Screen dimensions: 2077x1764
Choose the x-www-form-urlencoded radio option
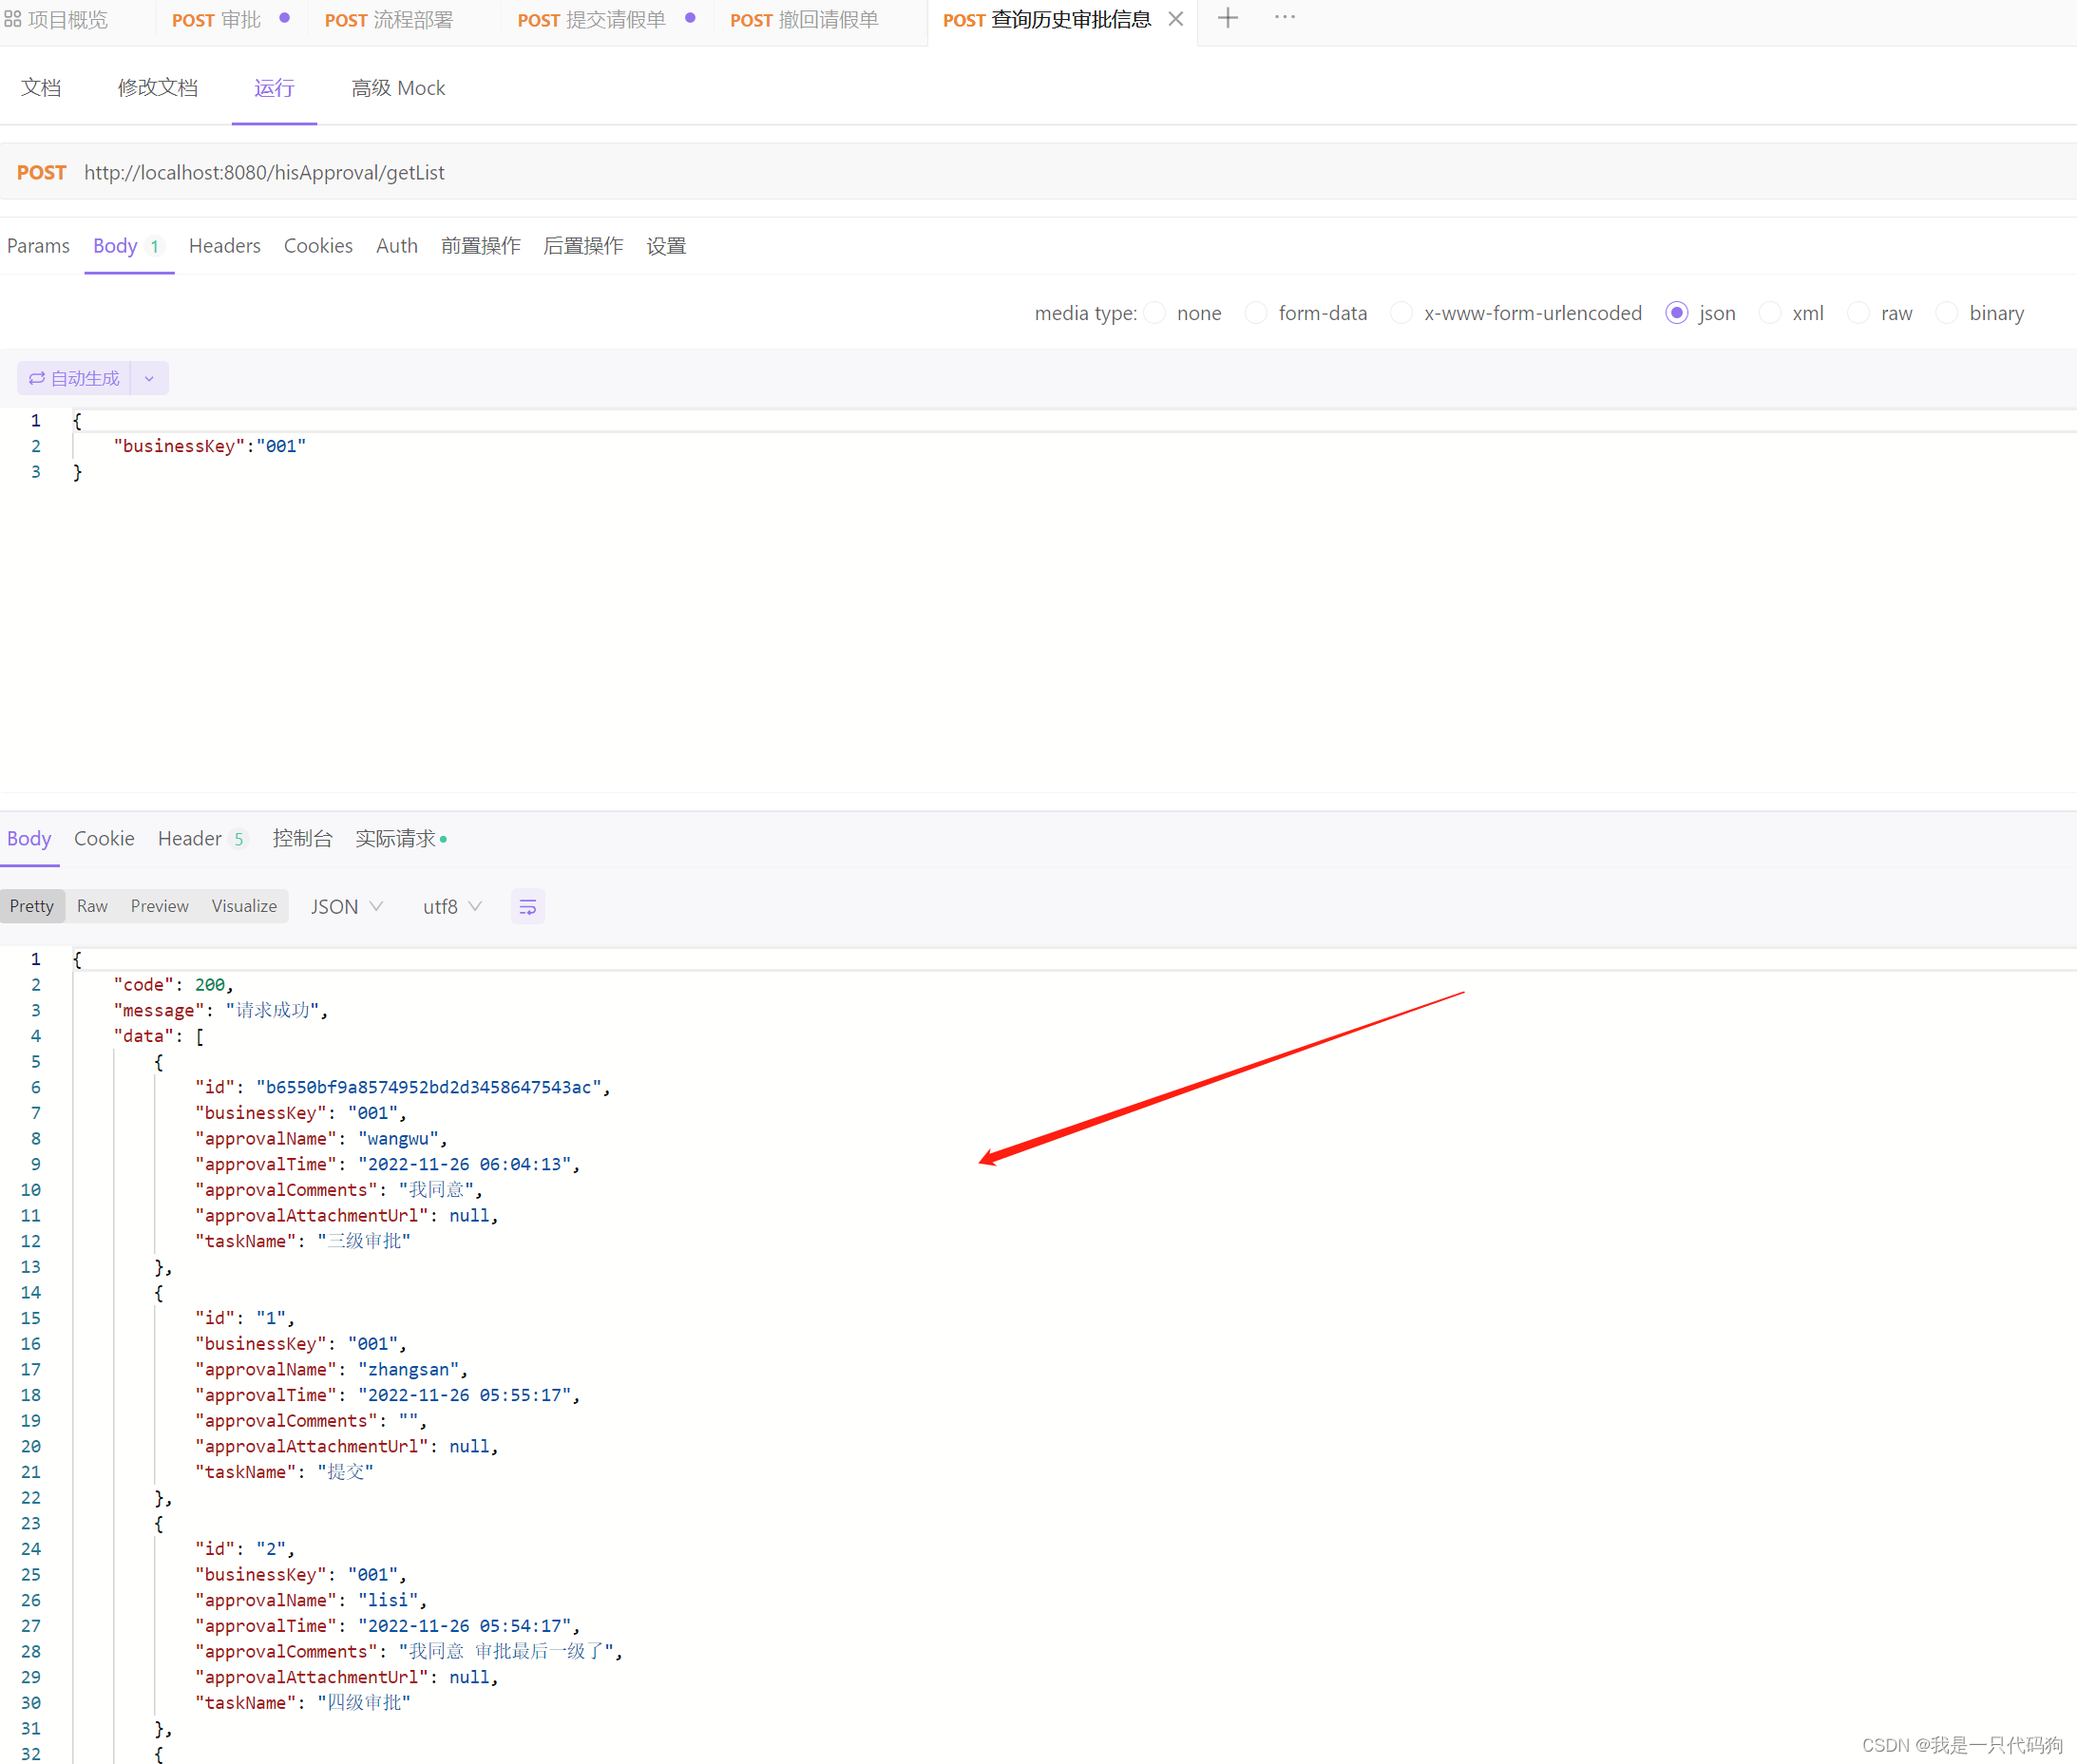1401,313
